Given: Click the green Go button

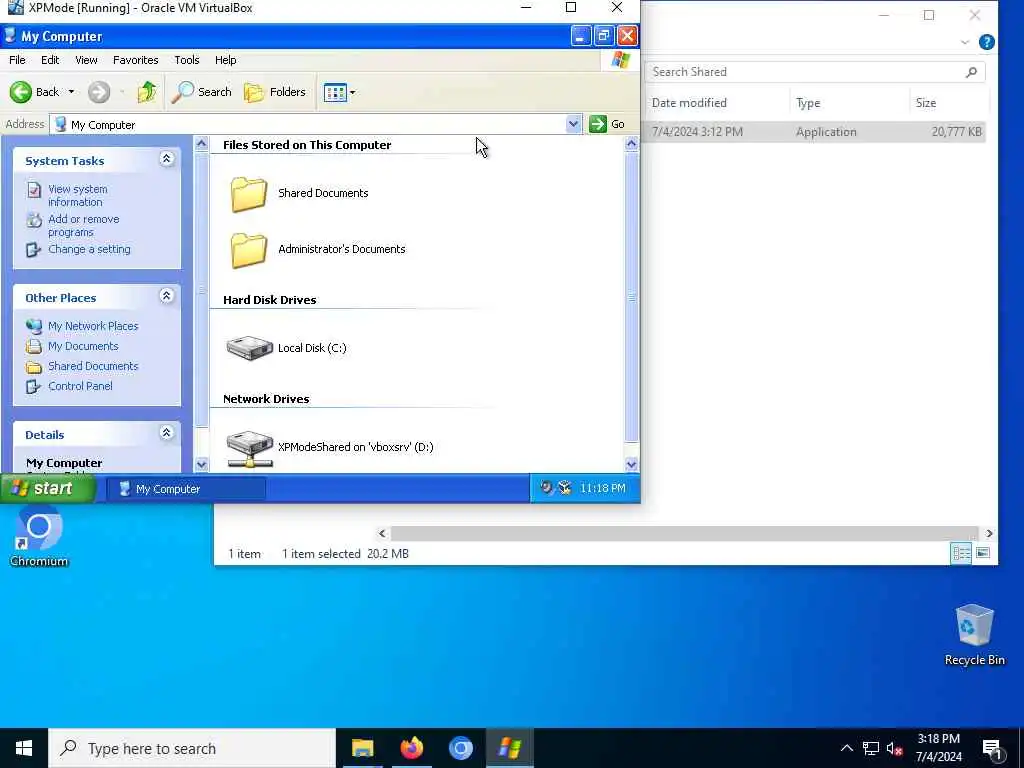Looking at the screenshot, I should (x=607, y=124).
